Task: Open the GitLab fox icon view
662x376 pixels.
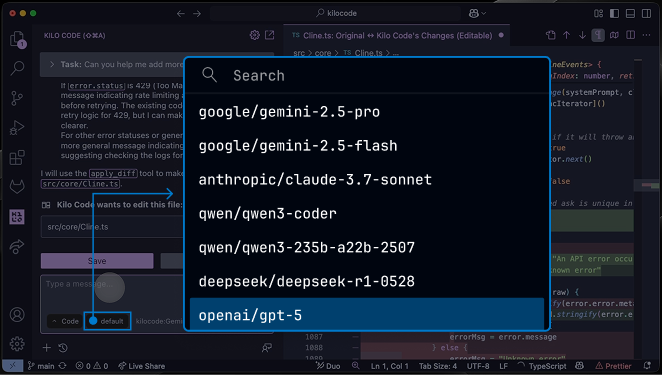Action: coord(17,187)
